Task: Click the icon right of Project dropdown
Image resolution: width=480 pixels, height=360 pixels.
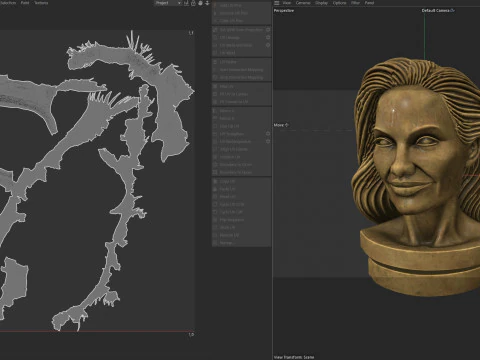Action: click(186, 3)
